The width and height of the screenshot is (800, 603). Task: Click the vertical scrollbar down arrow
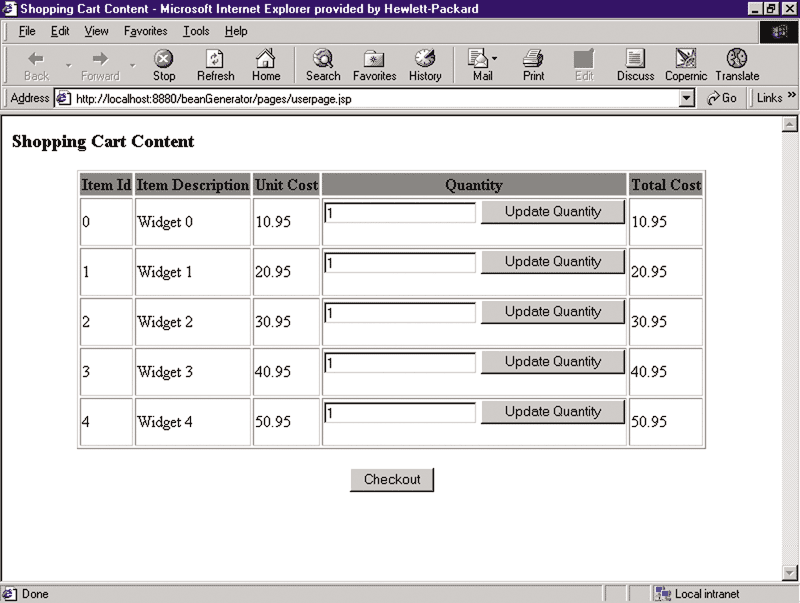(790, 572)
